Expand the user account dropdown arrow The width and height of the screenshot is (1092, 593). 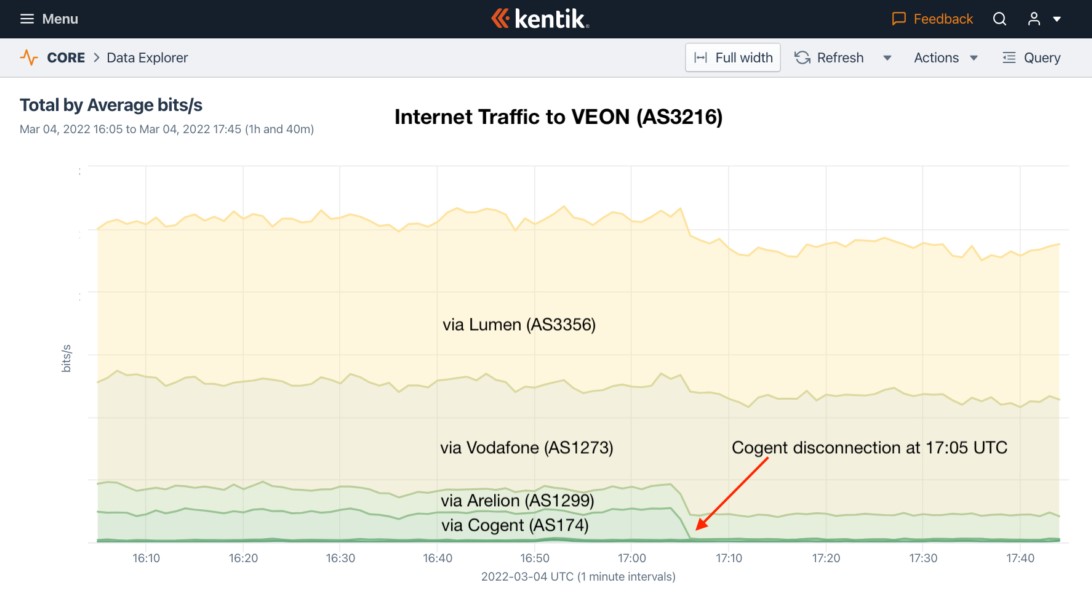(x=1056, y=19)
